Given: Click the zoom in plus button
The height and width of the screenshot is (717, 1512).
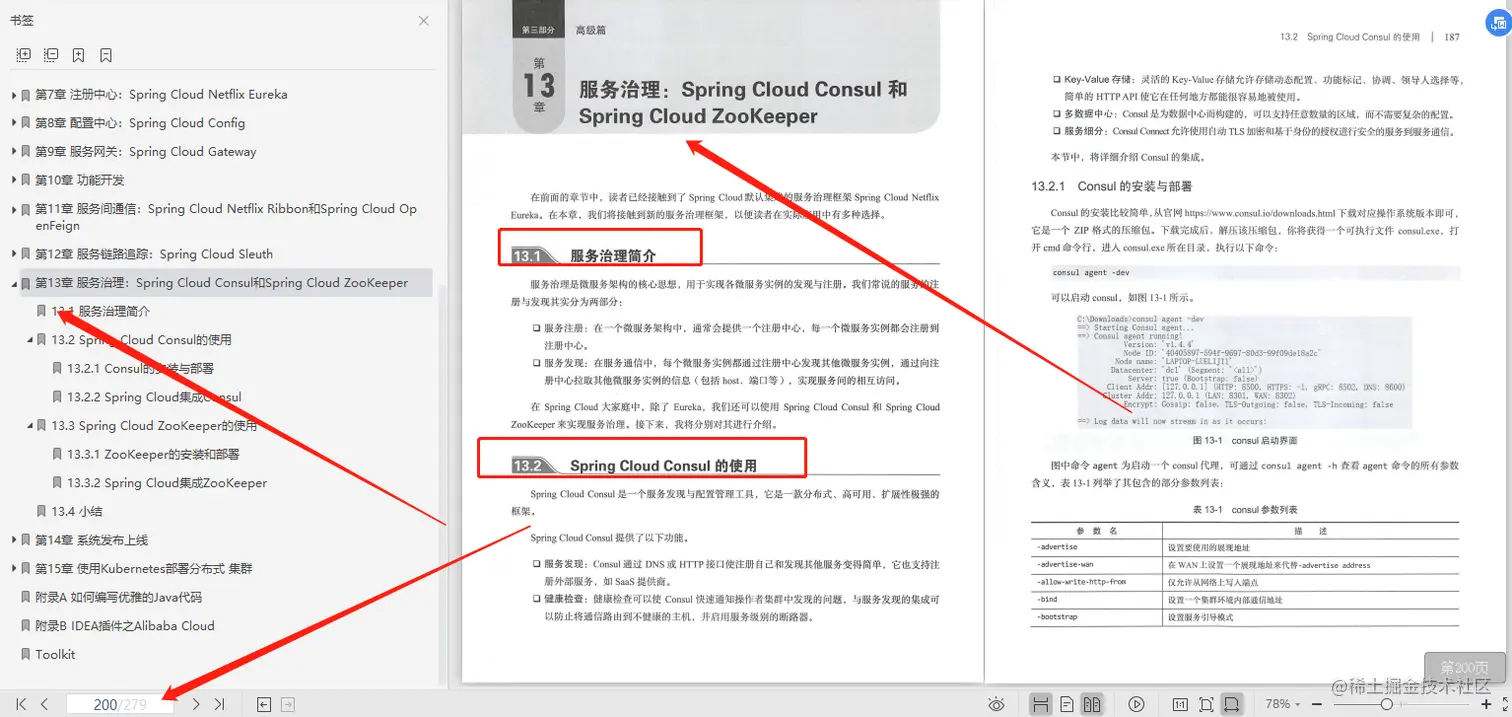Looking at the screenshot, I should point(1486,704).
